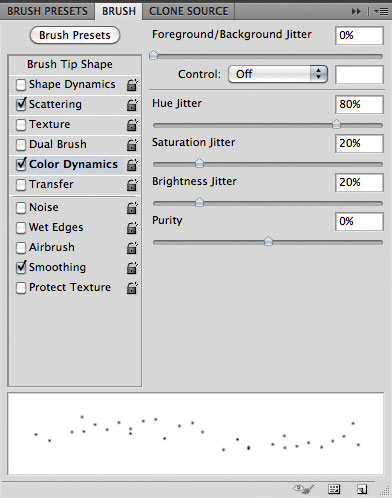Click the lock icon beside Shape Dynamics
Viewport: 392px width, 498px height.
point(132,85)
